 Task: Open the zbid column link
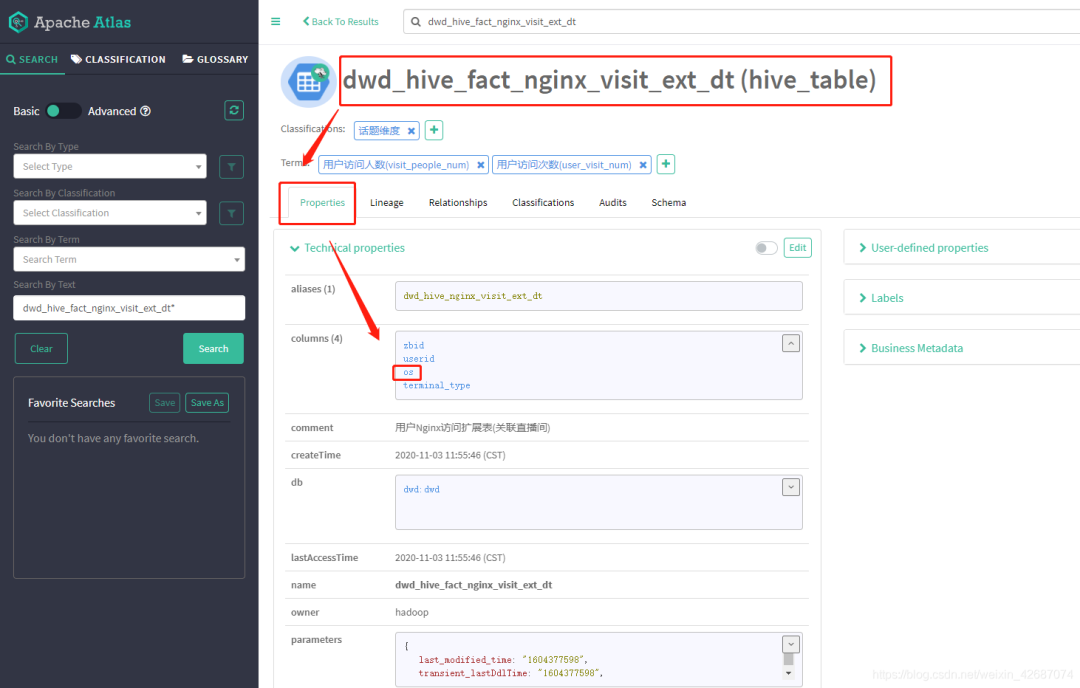tap(414, 346)
